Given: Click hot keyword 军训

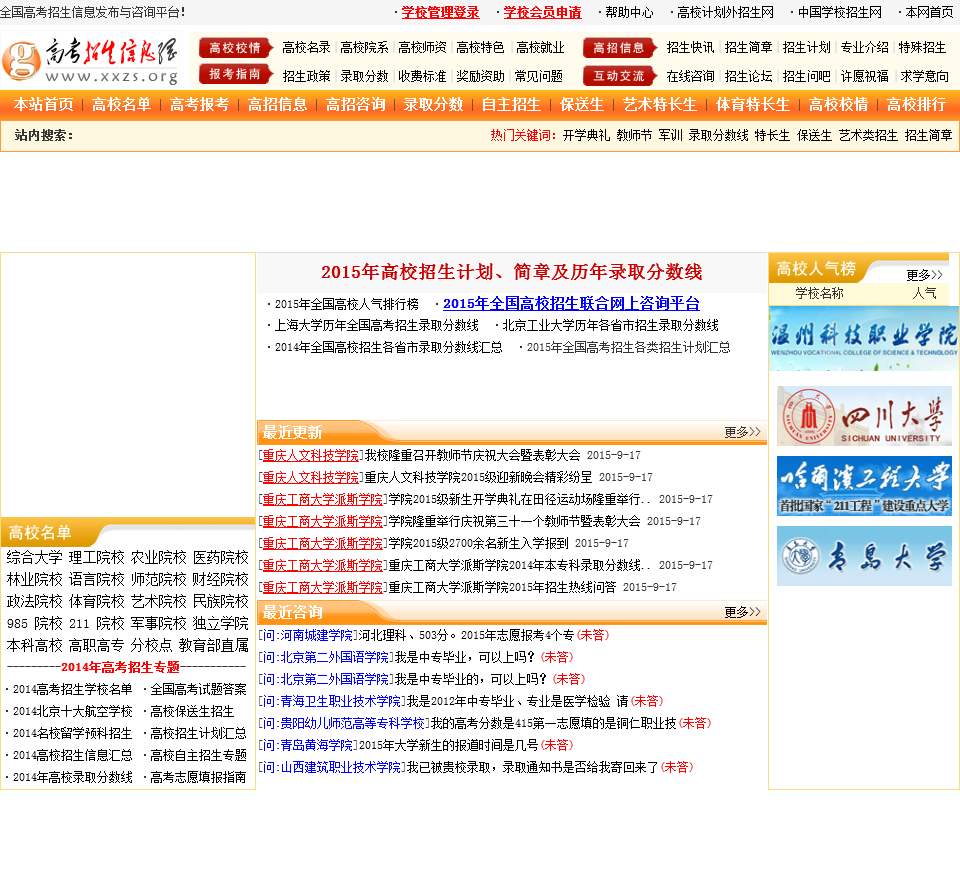Looking at the screenshot, I should 670,135.
